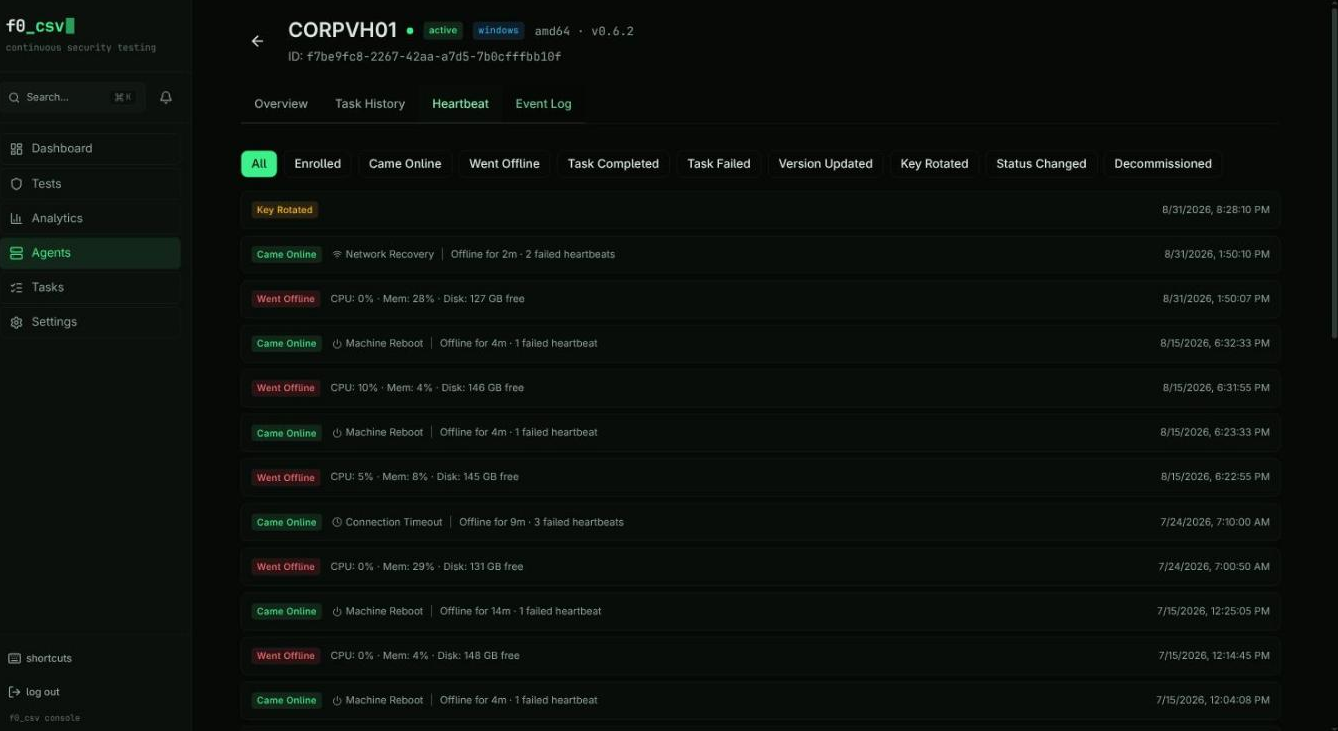
Task: Click the agent ID text
Action: (425, 57)
